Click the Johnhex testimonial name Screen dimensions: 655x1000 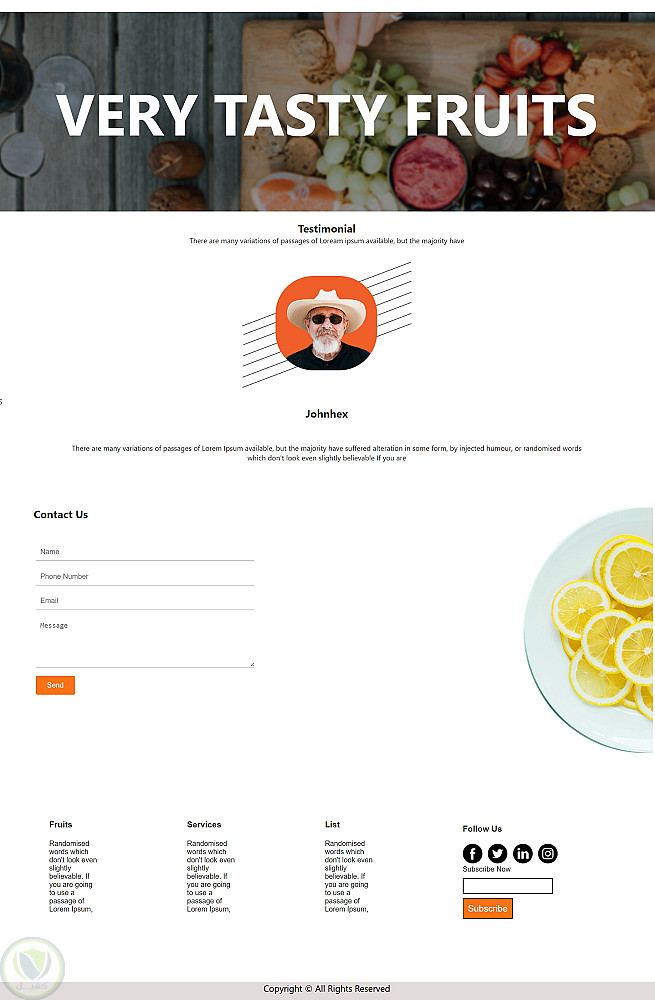tap(327, 414)
